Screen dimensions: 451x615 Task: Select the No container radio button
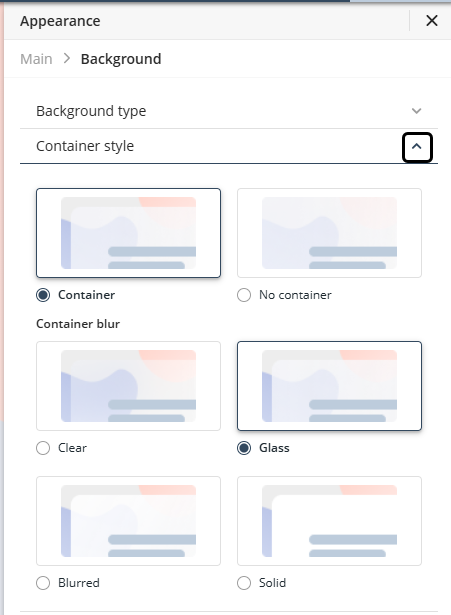(244, 295)
